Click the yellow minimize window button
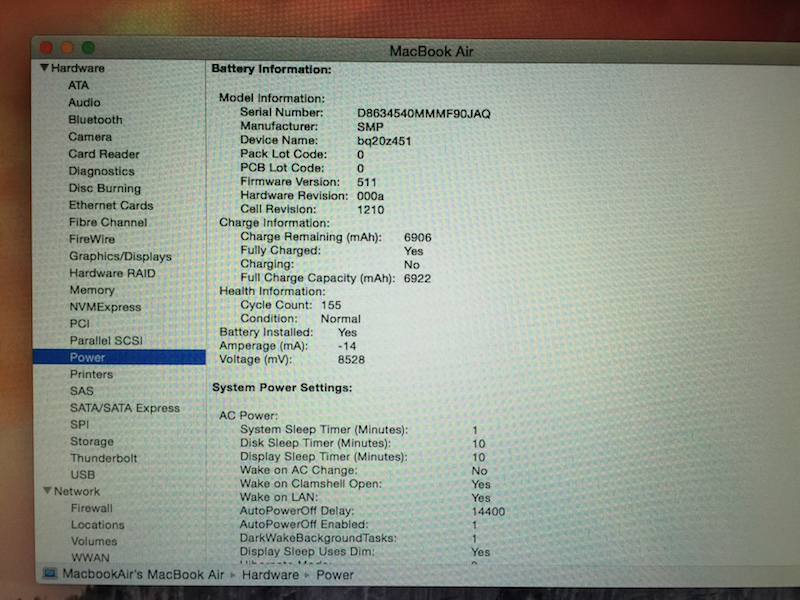Image resolution: width=800 pixels, height=600 pixels. (67, 48)
